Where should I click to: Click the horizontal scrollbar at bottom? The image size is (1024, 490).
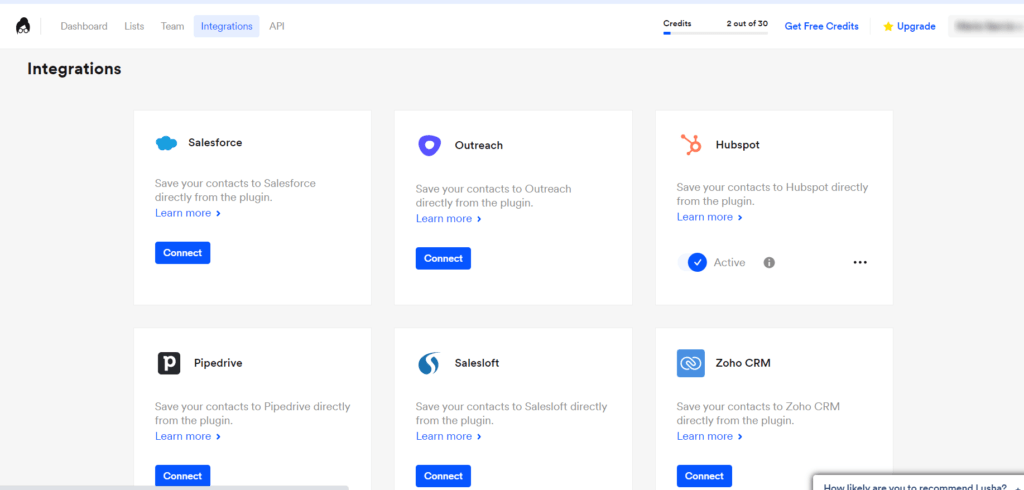click(x=174, y=487)
